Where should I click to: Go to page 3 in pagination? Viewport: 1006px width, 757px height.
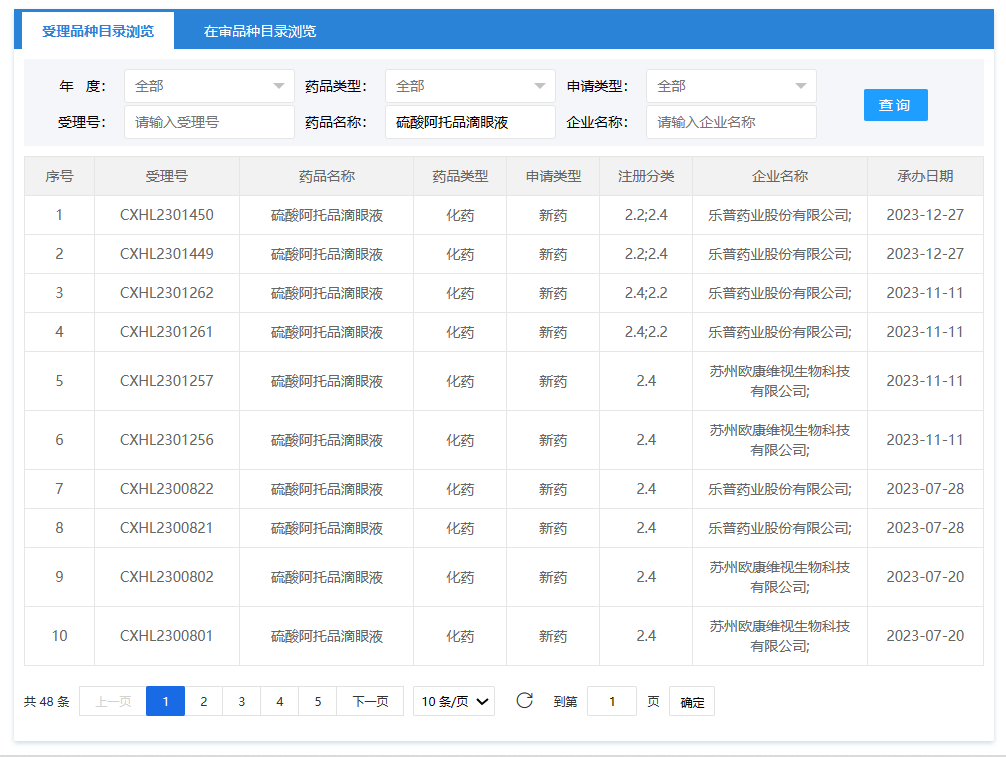click(x=241, y=701)
